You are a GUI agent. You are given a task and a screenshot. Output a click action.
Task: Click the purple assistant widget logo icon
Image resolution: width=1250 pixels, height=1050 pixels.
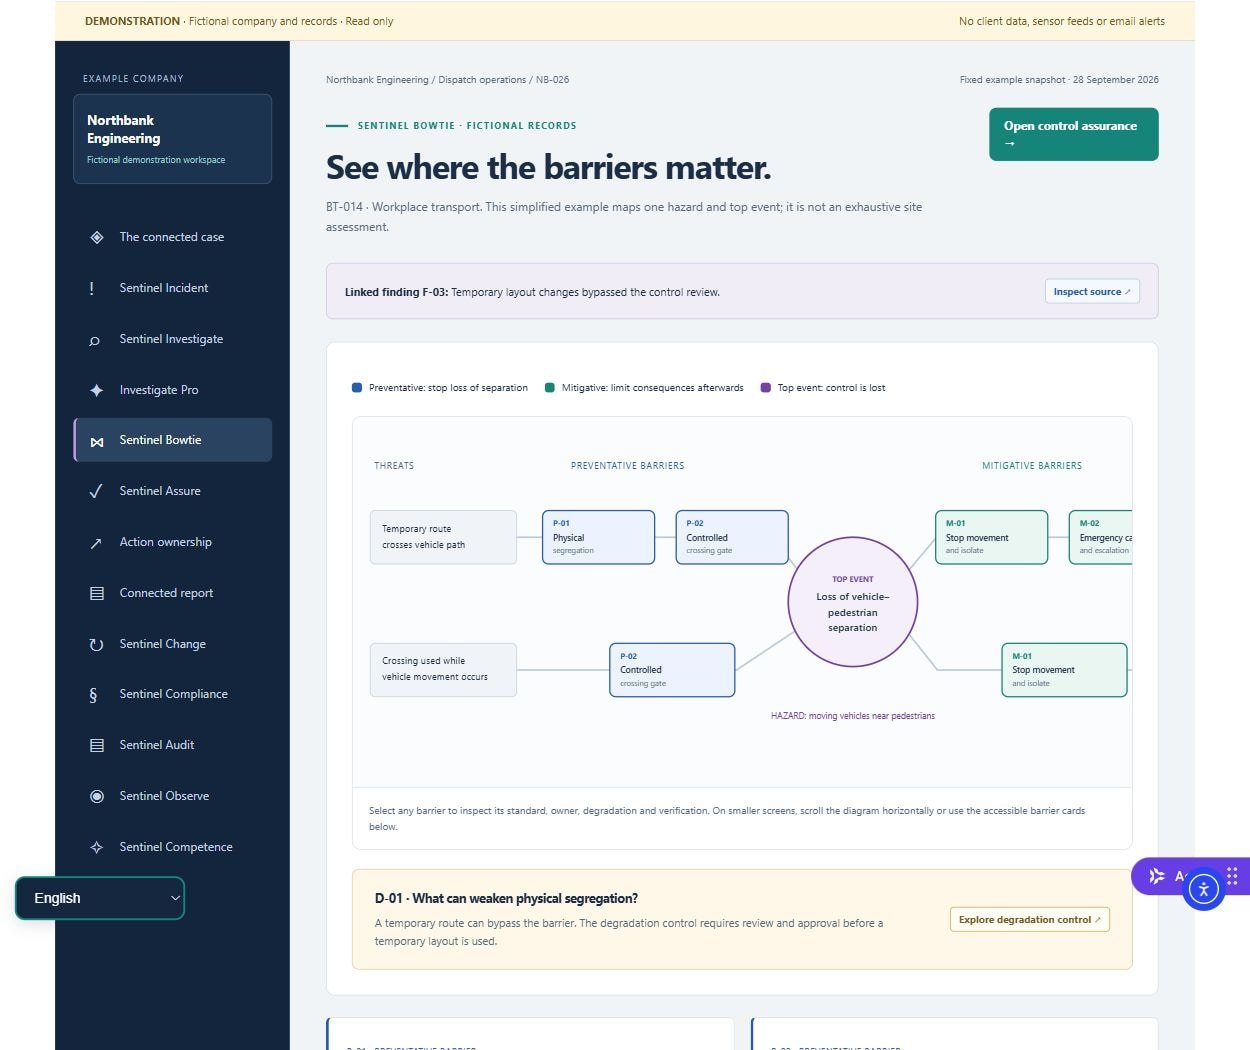pos(1157,876)
